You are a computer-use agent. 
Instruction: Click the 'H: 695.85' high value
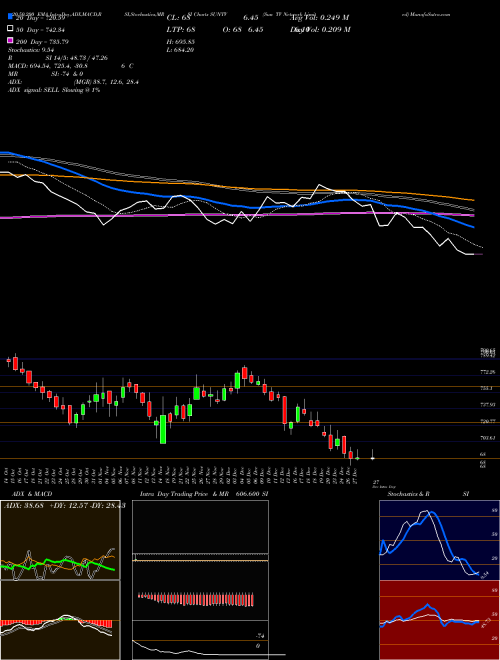pyautogui.click(x=181, y=42)
